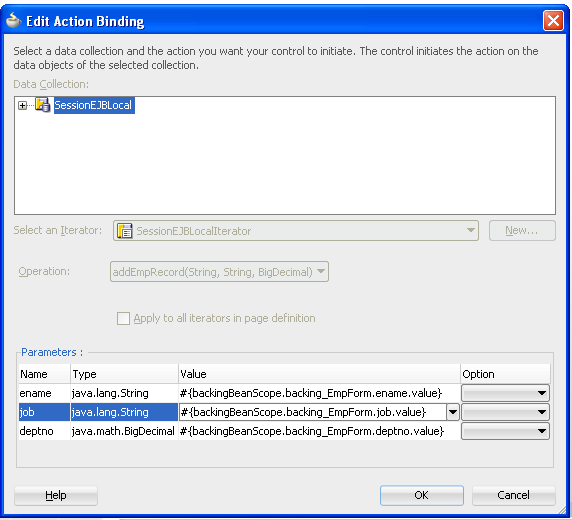Click the Help button
This screenshot has width=572, height=520.
(56, 496)
